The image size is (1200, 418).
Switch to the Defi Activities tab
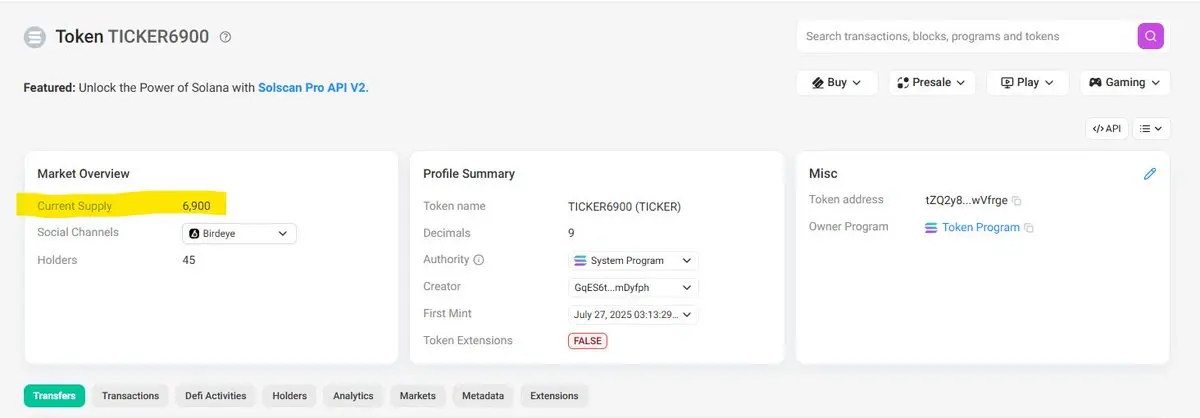(212, 396)
